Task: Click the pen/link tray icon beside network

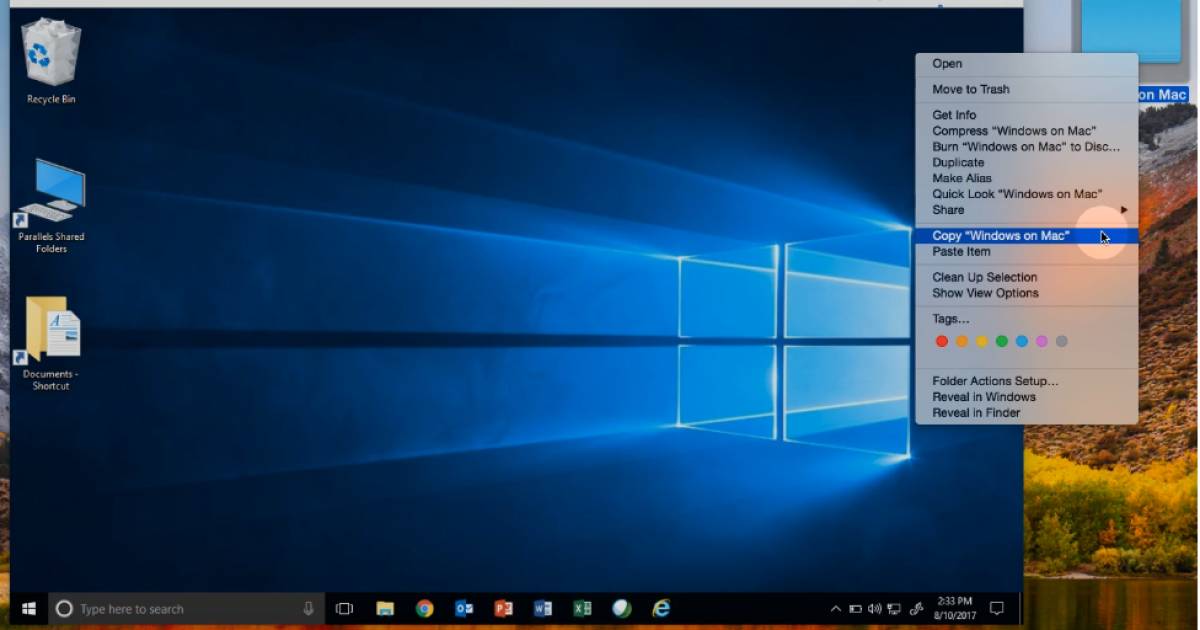Action: tap(916, 608)
